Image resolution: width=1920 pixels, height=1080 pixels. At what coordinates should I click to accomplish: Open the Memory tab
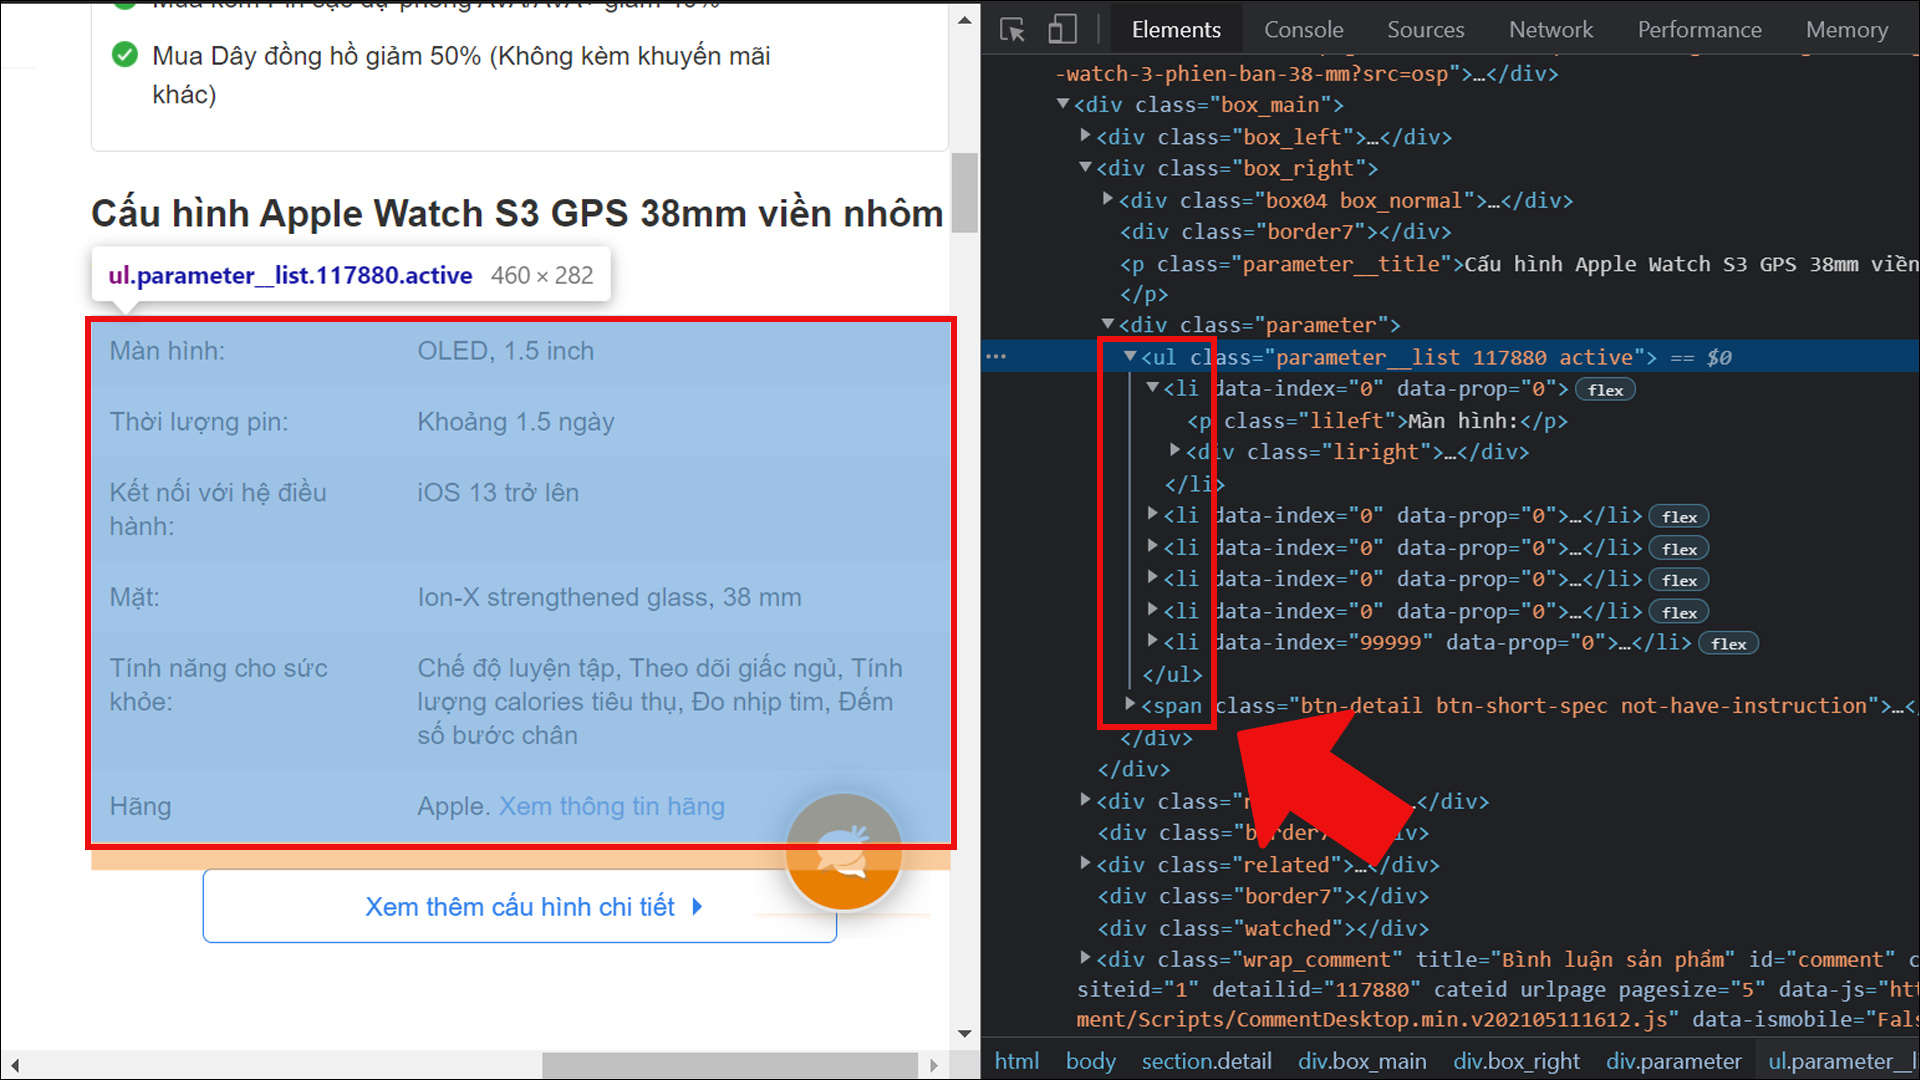(x=1846, y=30)
